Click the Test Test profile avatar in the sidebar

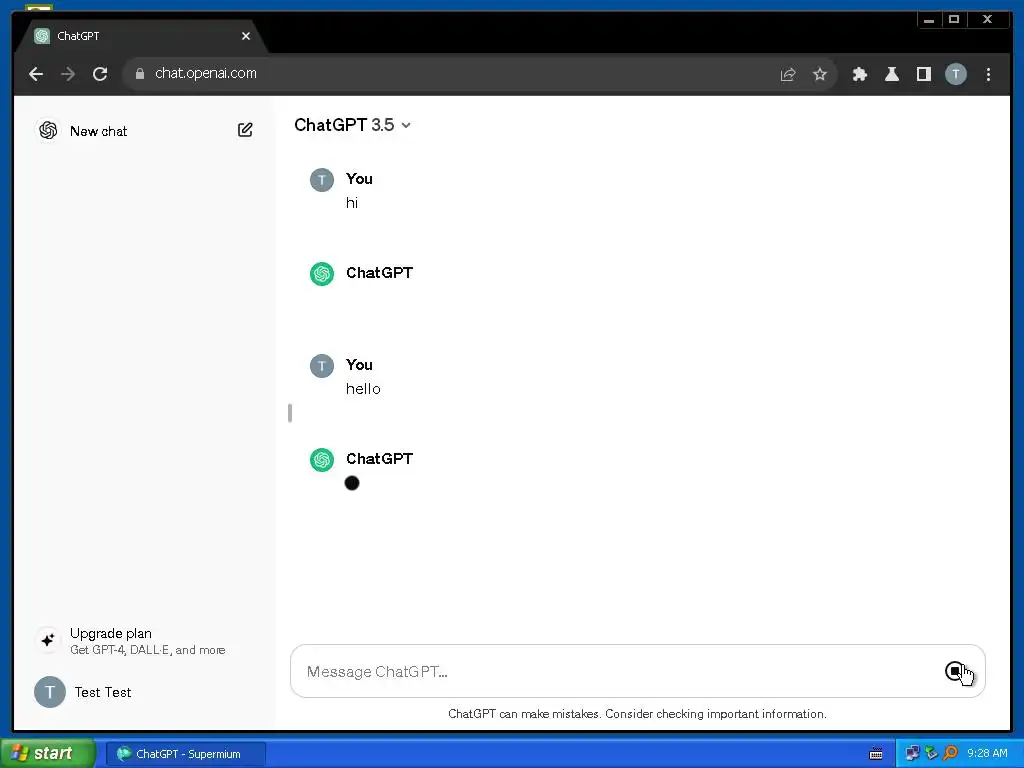click(50, 692)
